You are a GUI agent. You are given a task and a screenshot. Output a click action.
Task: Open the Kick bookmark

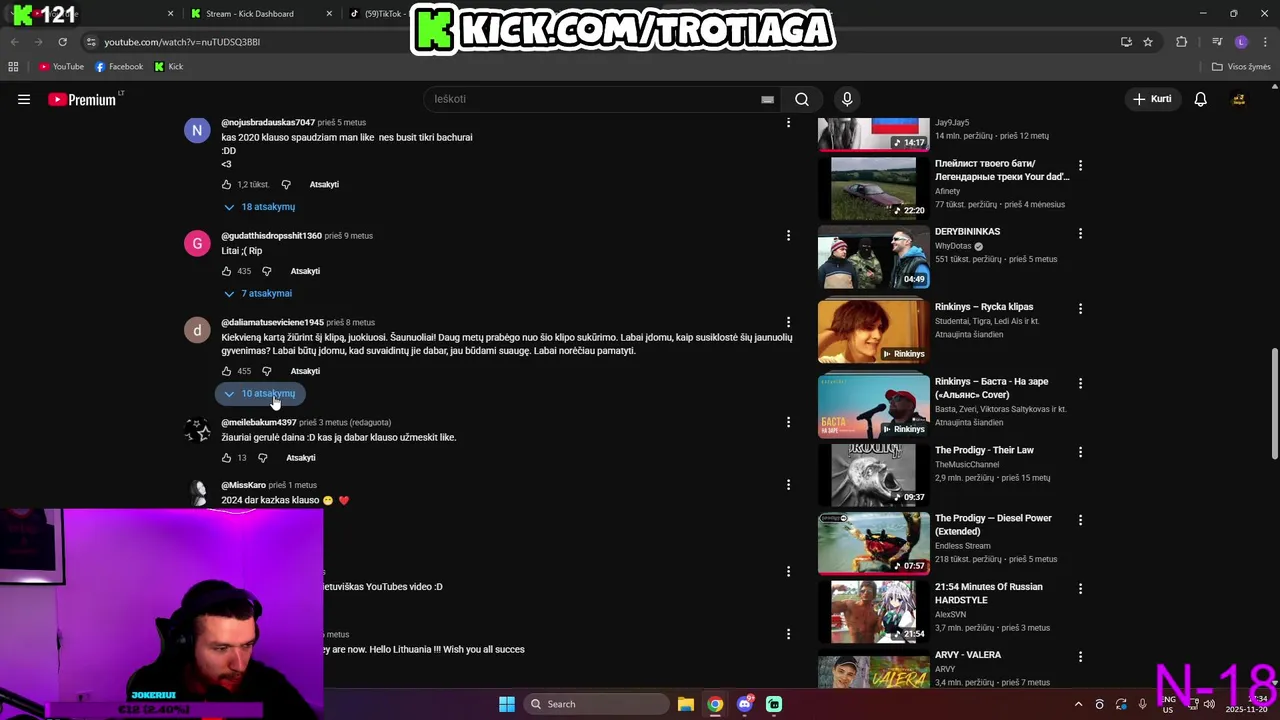(x=169, y=67)
